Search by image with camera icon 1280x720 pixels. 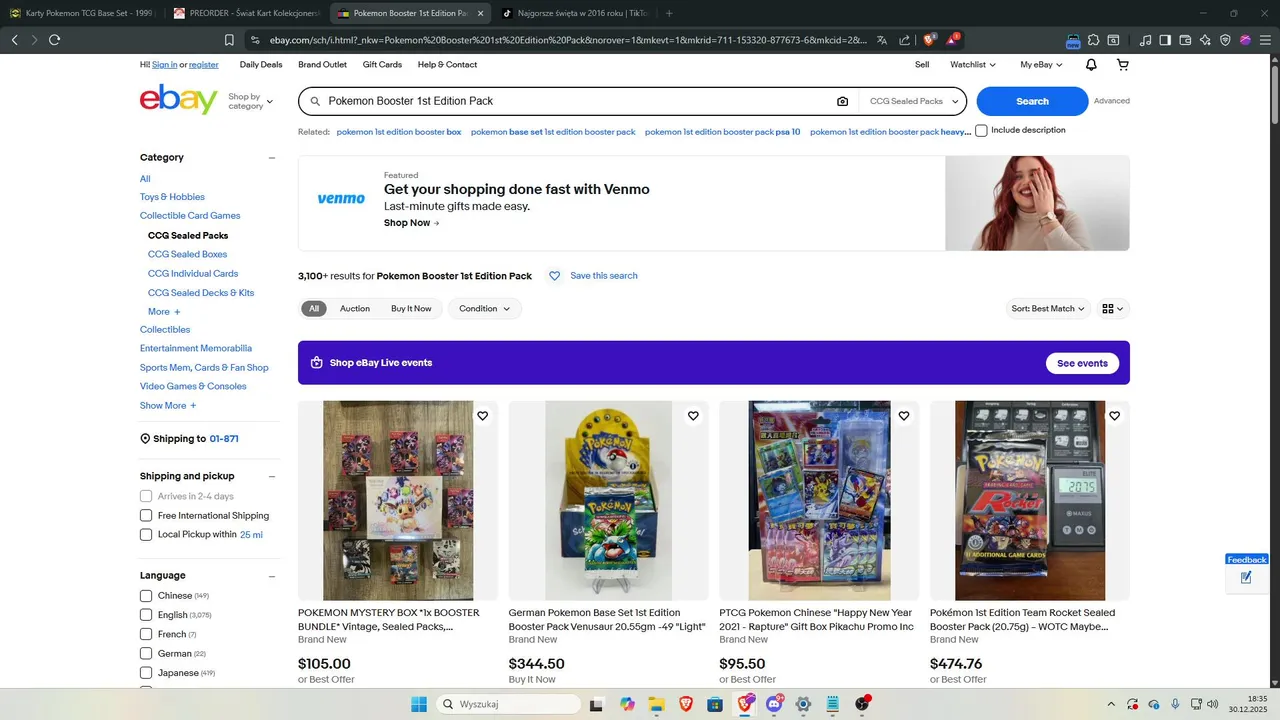(x=842, y=101)
